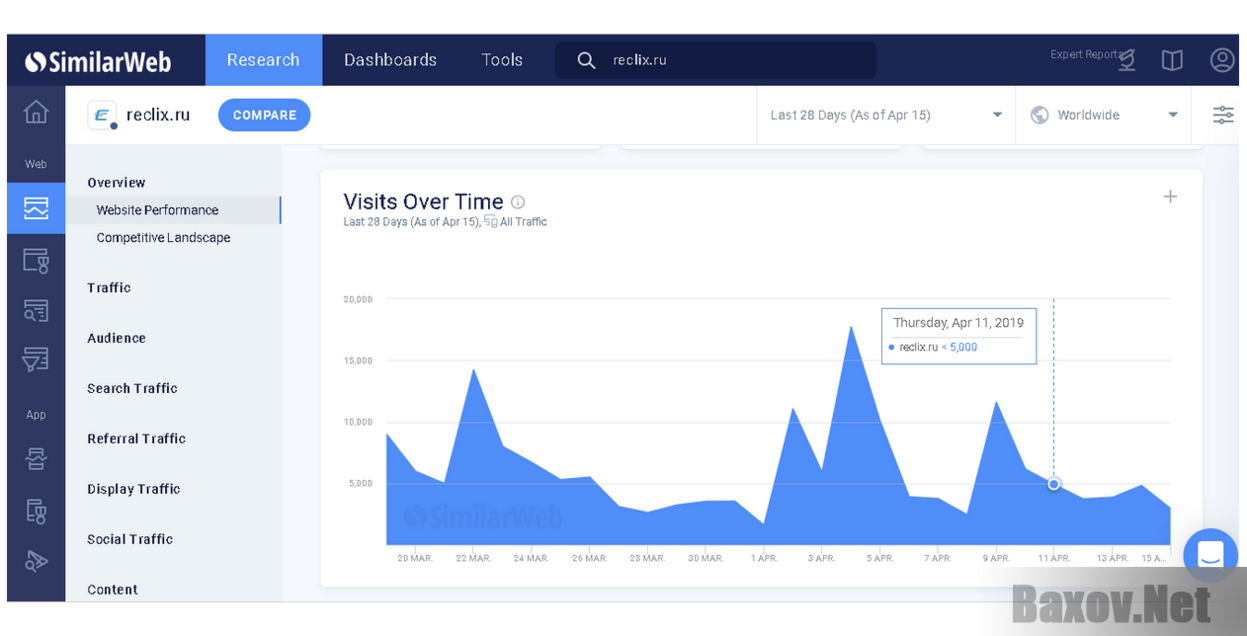Click the '< 5,000' tooltip value
This screenshot has width=1247, height=636.
click(959, 347)
